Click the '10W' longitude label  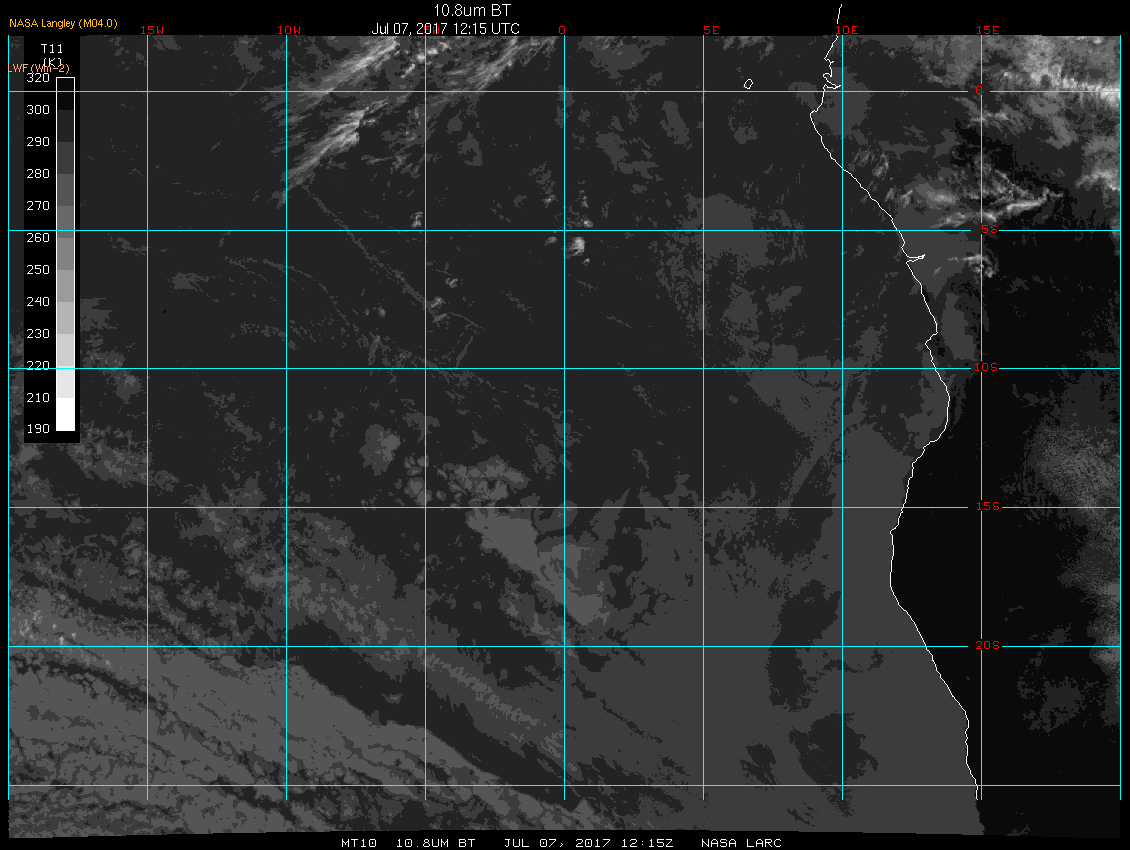pyautogui.click(x=289, y=30)
